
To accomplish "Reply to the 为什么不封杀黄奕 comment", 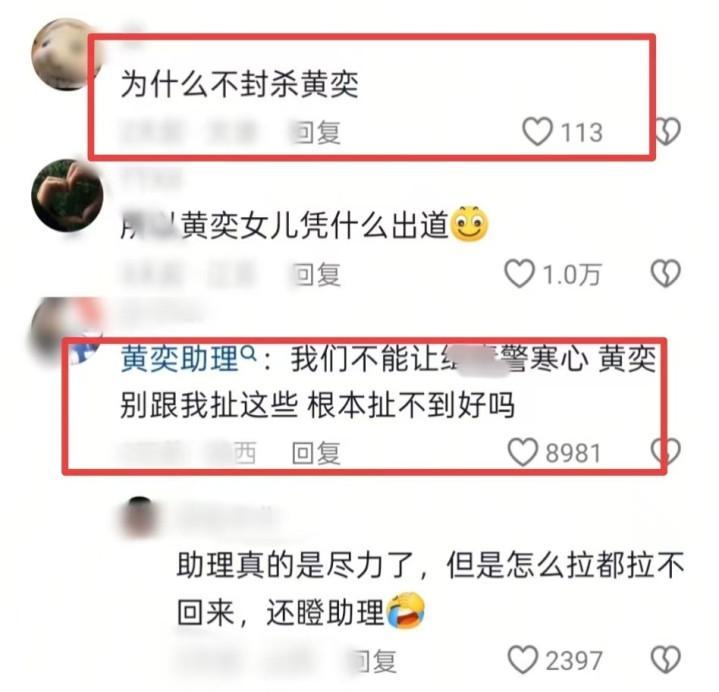I will click(x=316, y=132).
